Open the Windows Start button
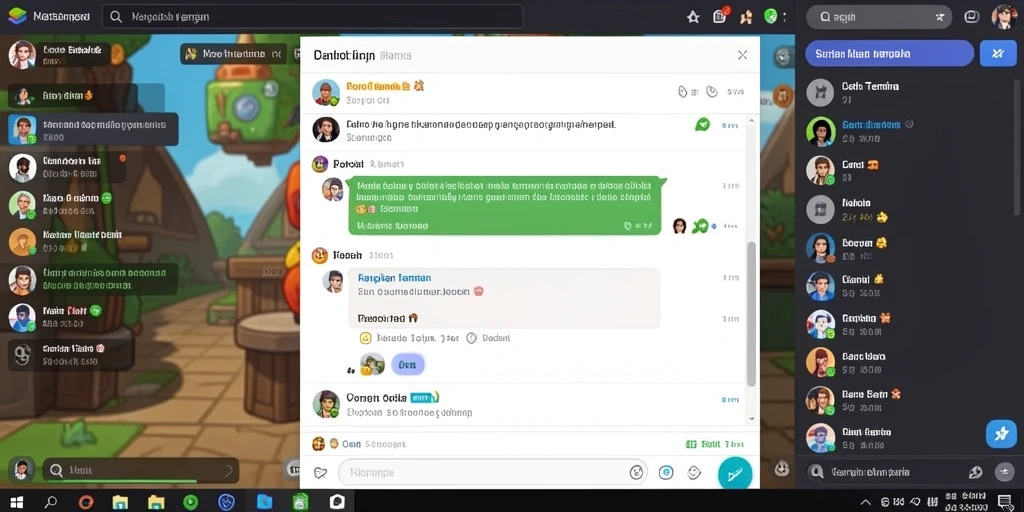 coord(17,502)
